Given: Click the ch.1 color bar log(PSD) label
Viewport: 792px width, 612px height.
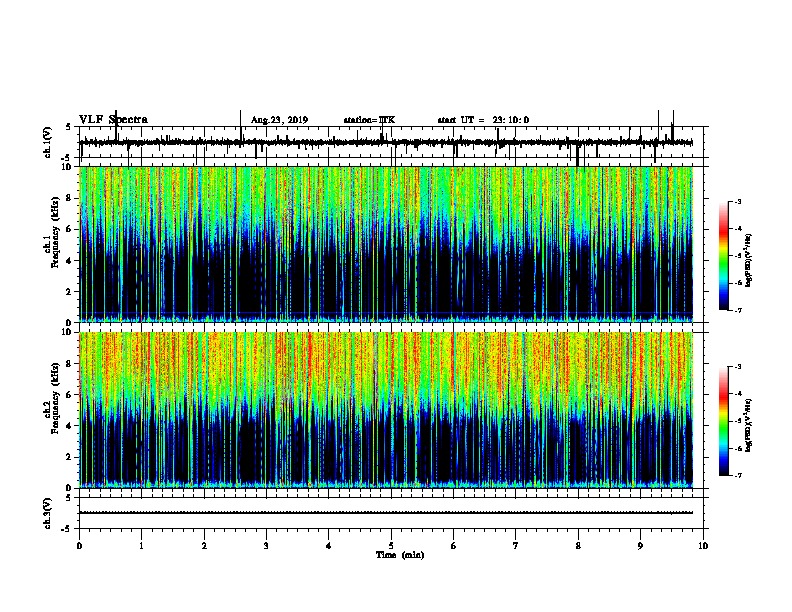Looking at the screenshot, I should click(749, 260).
